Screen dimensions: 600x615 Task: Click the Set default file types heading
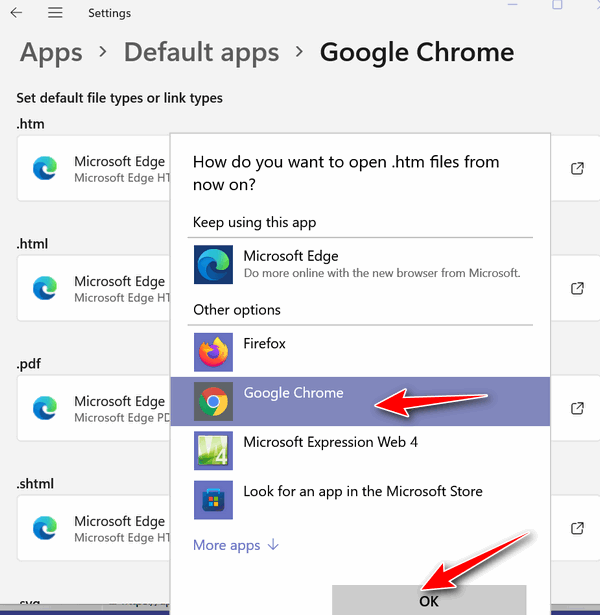tap(119, 98)
